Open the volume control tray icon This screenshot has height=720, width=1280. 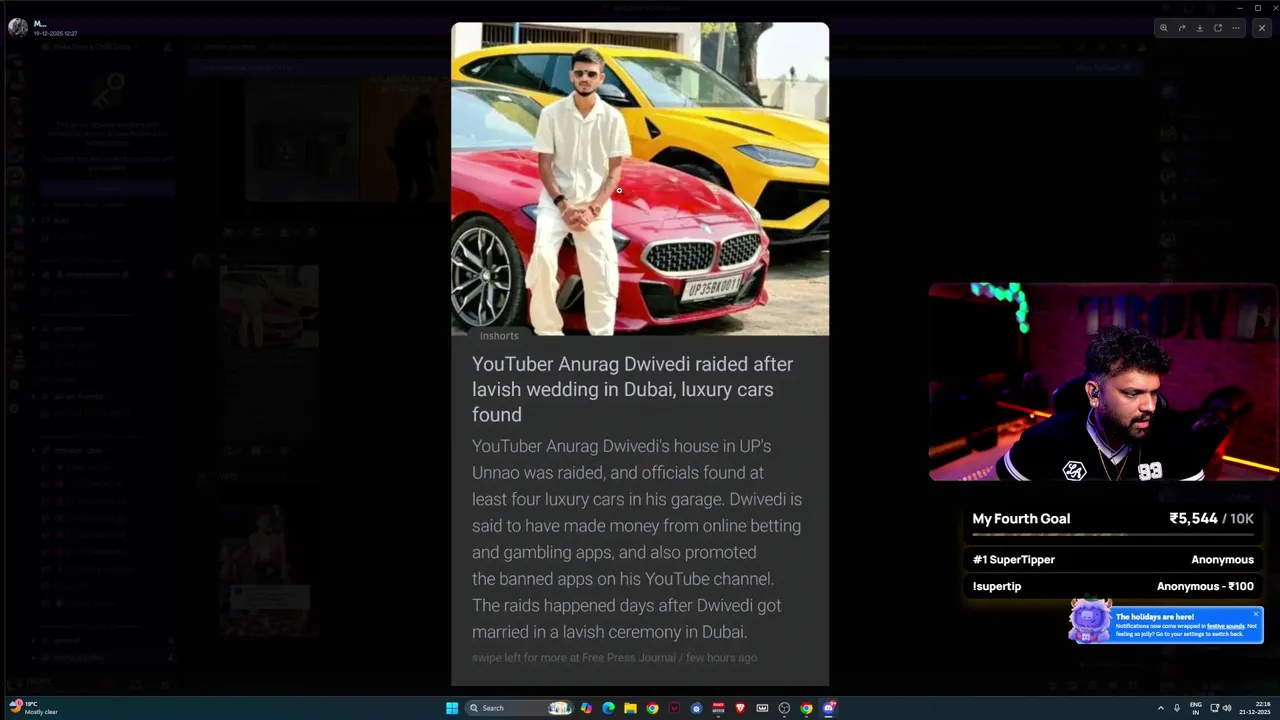[x=1227, y=708]
